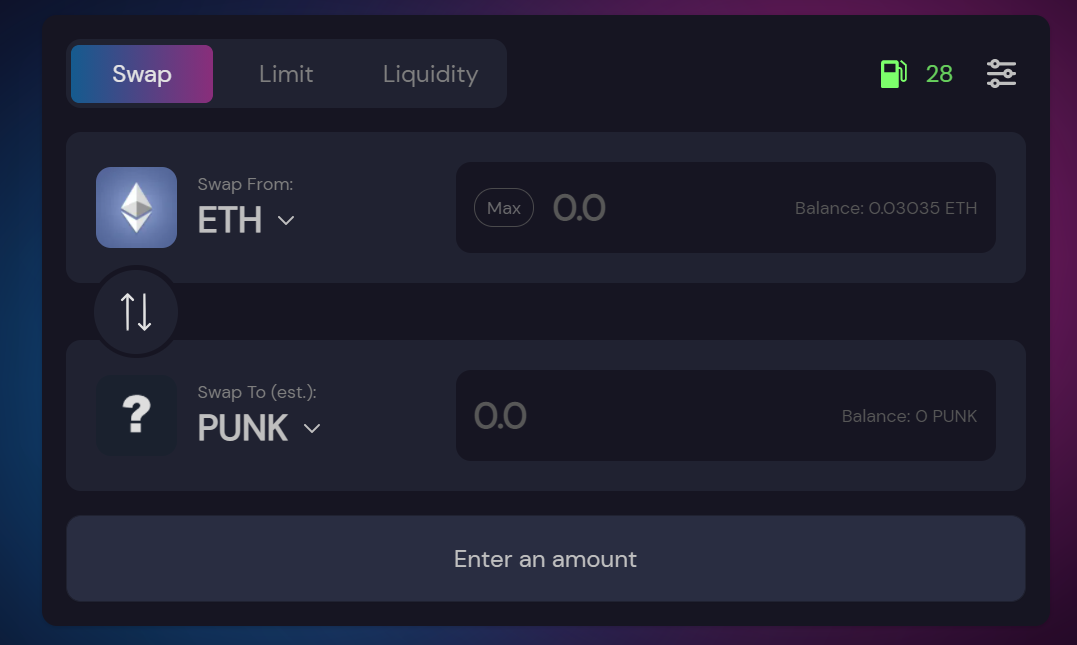This screenshot has height=645, width=1077.
Task: Switch to the Limit tab
Action: (286, 74)
